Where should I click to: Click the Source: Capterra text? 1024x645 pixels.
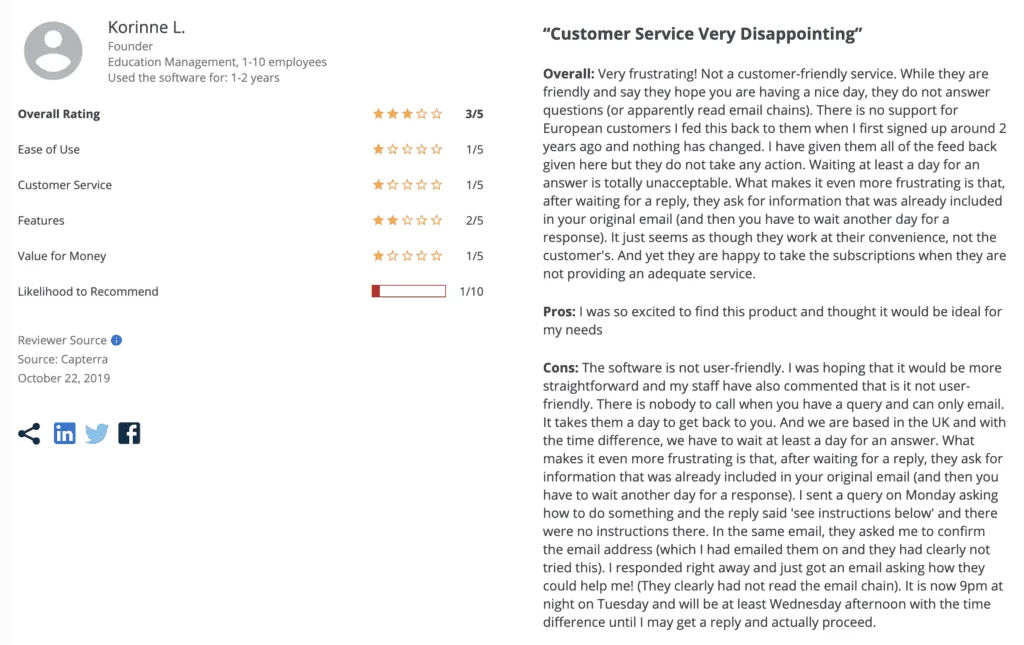click(63, 359)
